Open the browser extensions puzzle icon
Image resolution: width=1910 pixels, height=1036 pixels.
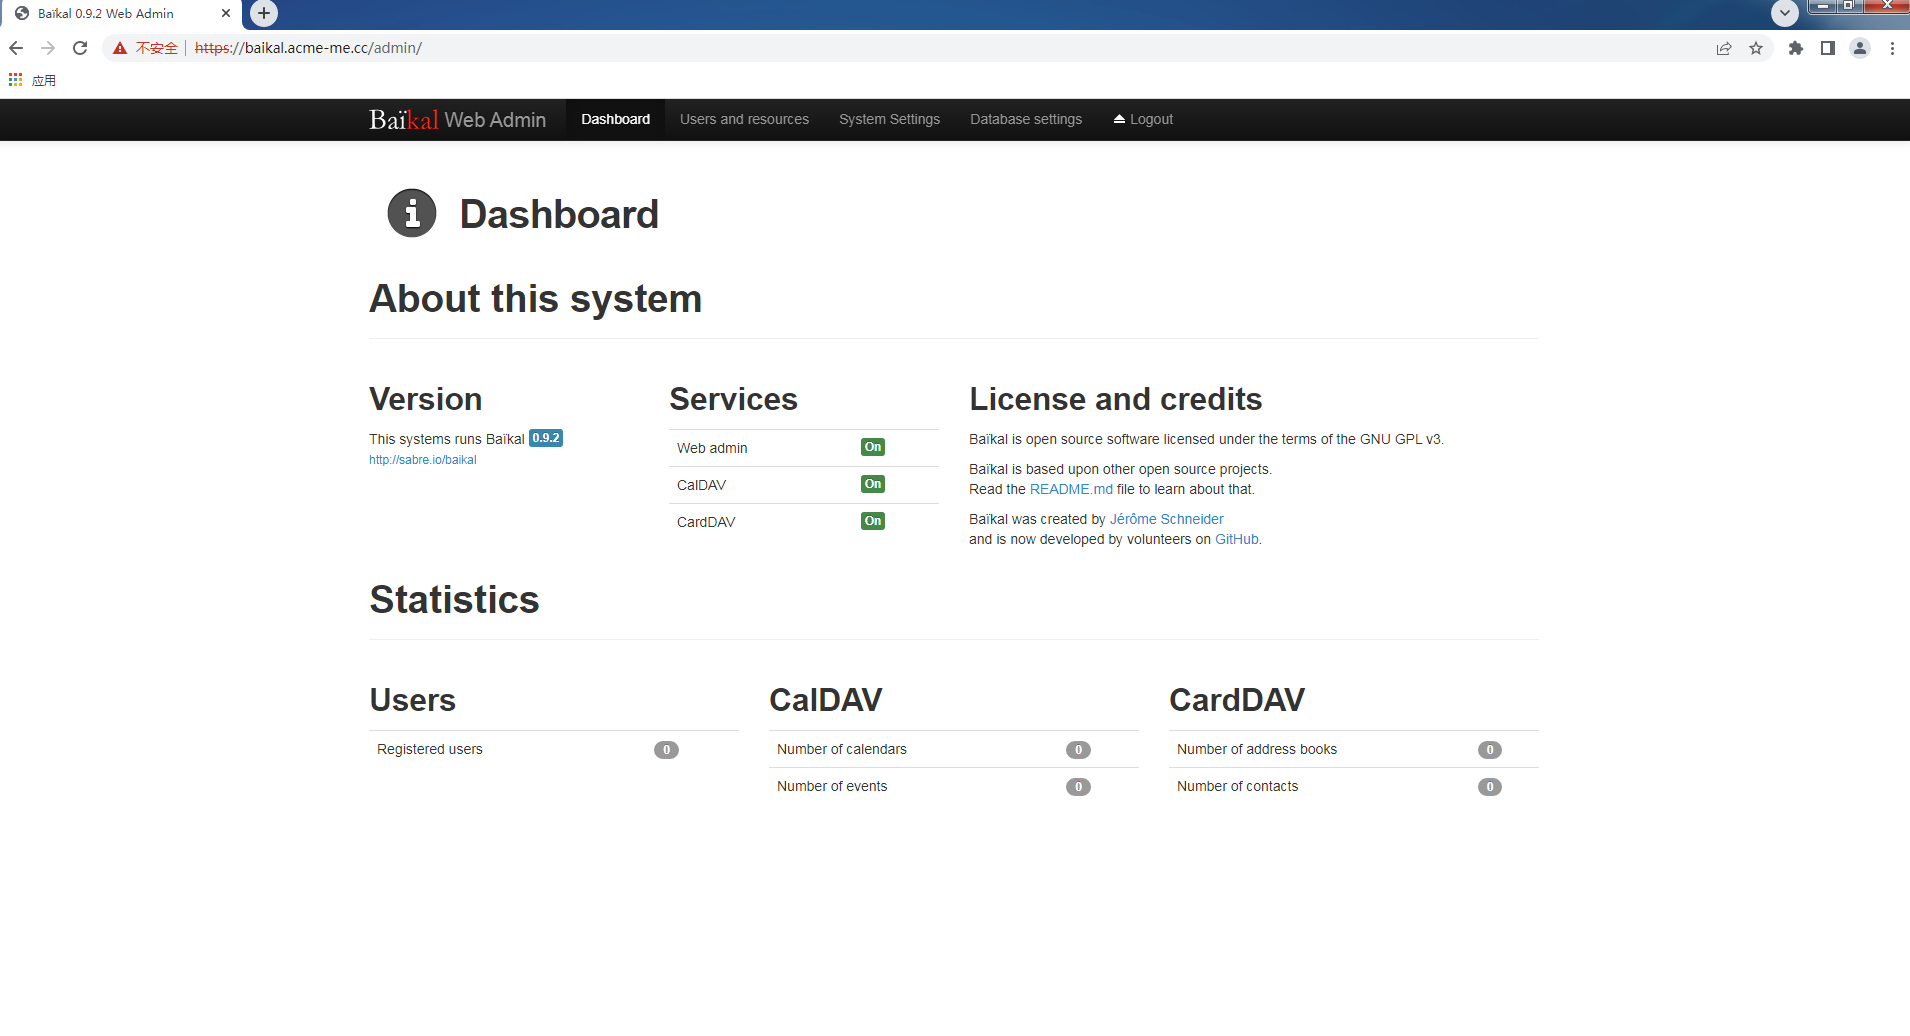coord(1796,48)
